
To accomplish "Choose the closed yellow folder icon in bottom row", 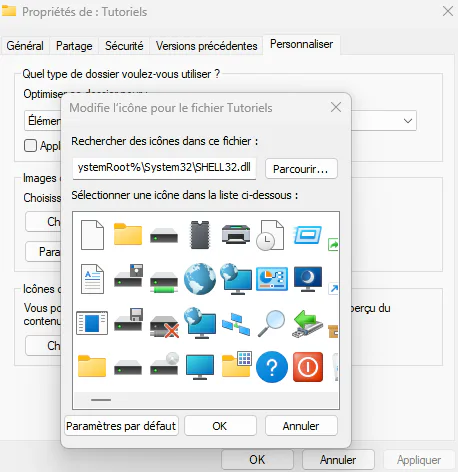I will click(x=92, y=366).
